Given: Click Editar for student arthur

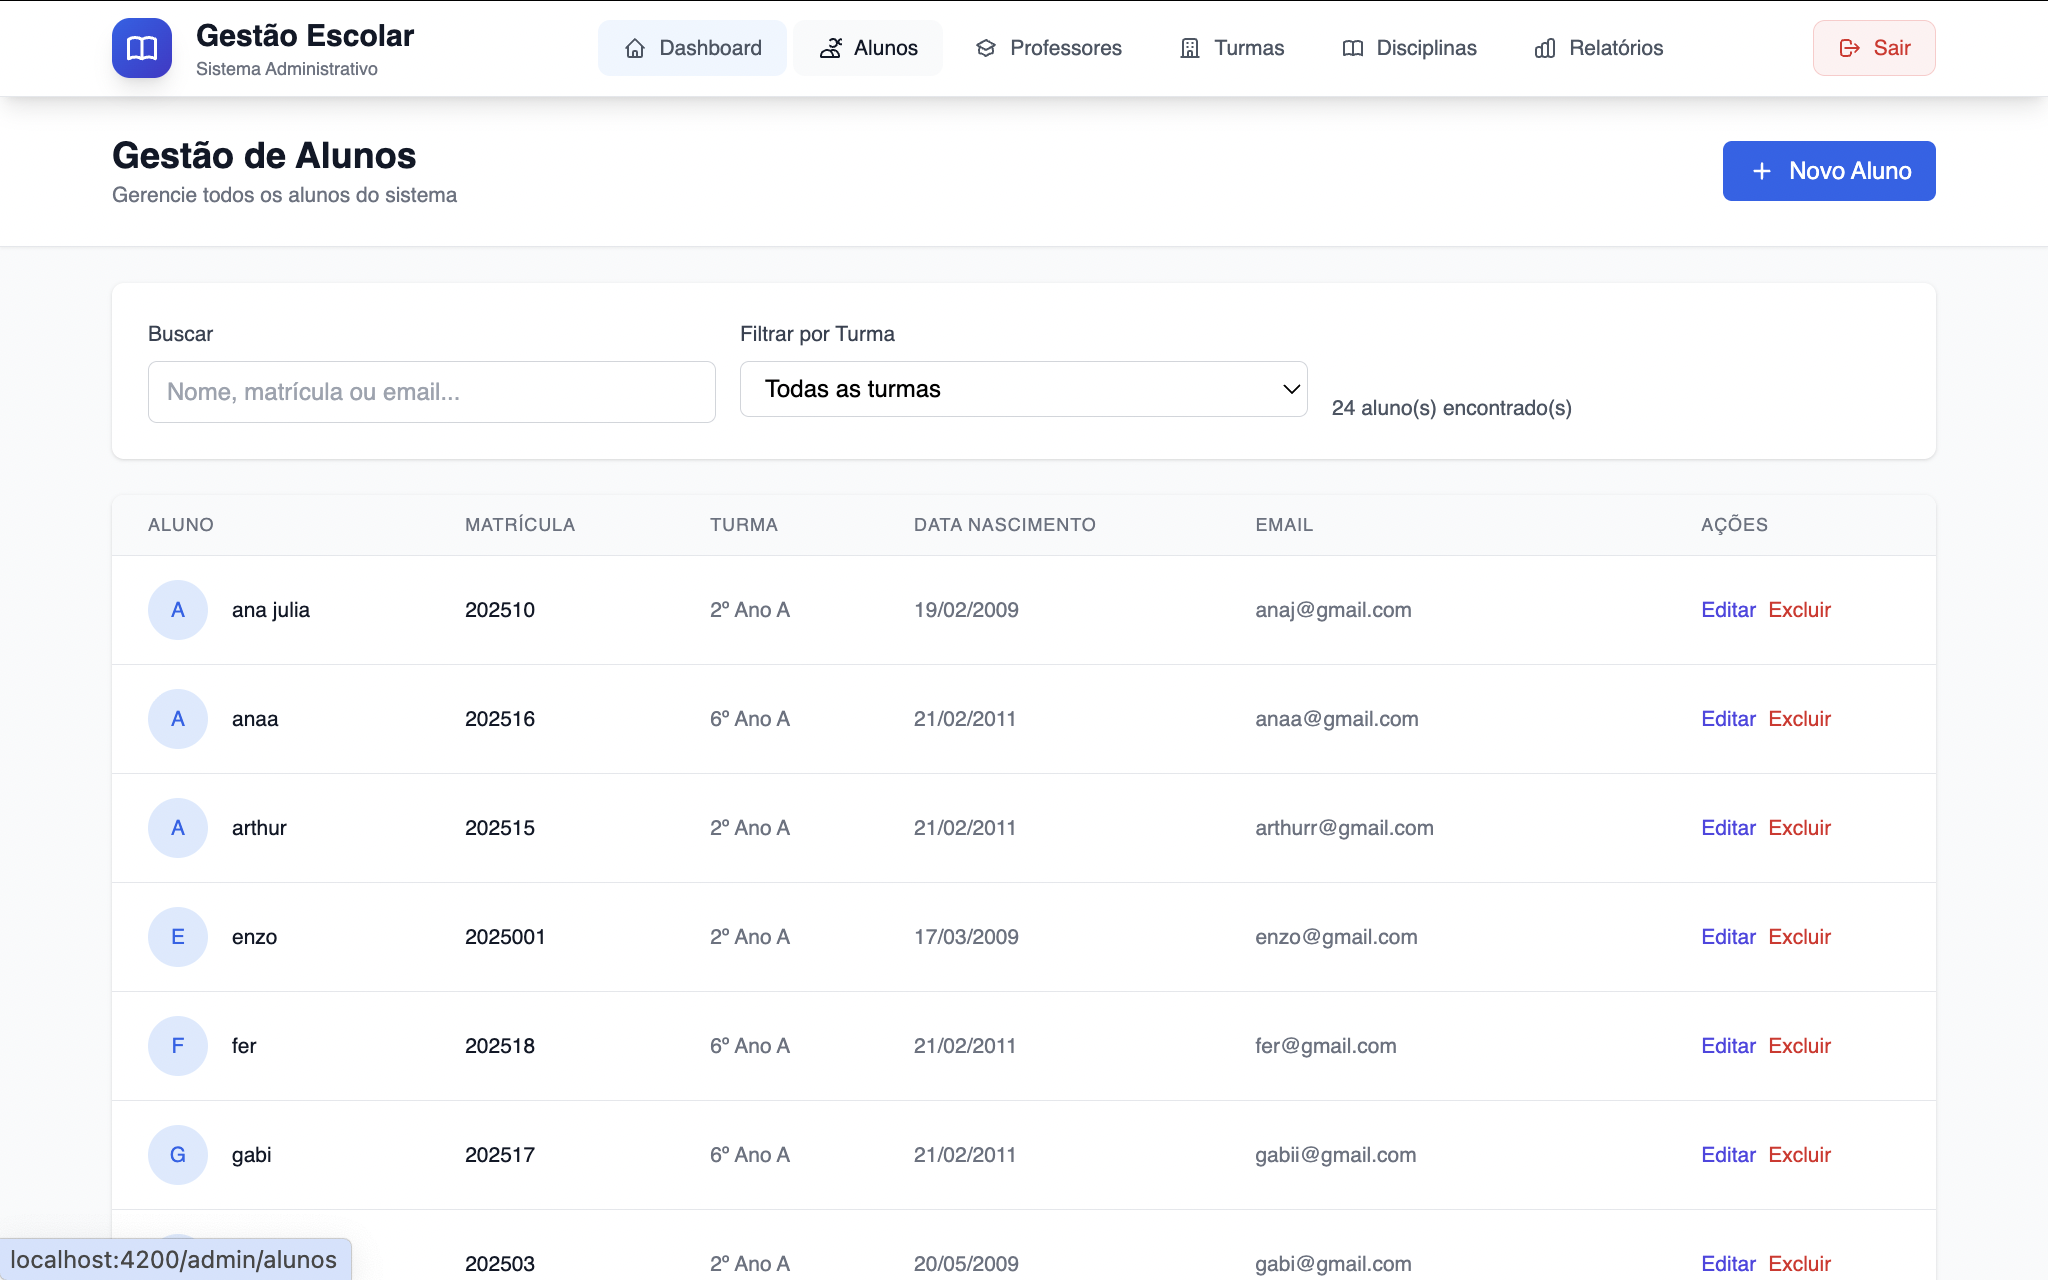Looking at the screenshot, I should tap(1728, 828).
